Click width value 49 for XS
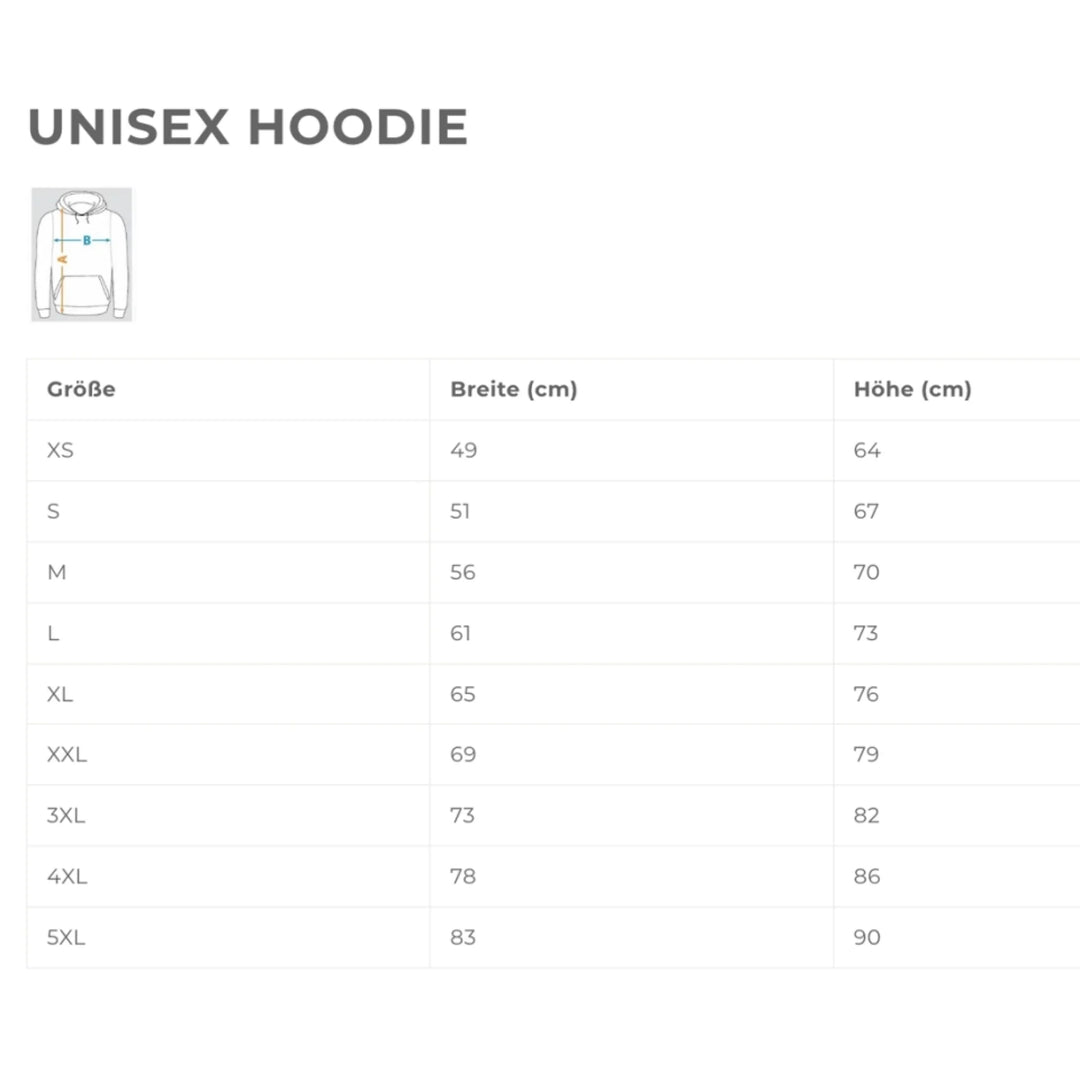Screen dimensions: 1080x1080 tap(464, 451)
